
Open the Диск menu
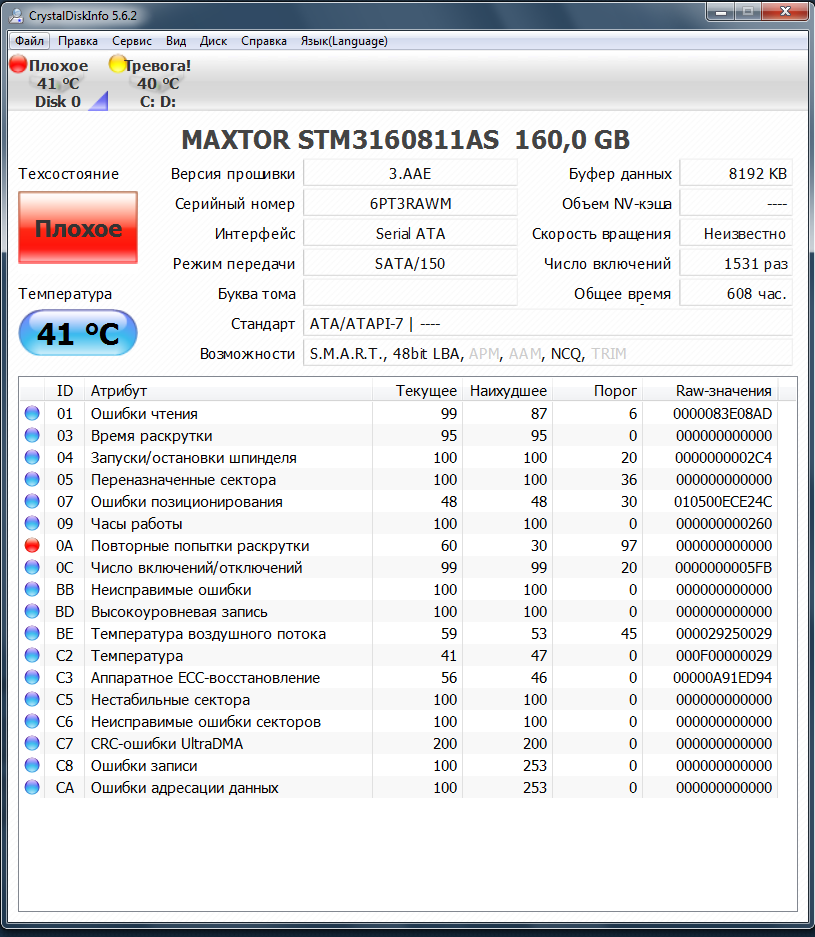click(213, 41)
